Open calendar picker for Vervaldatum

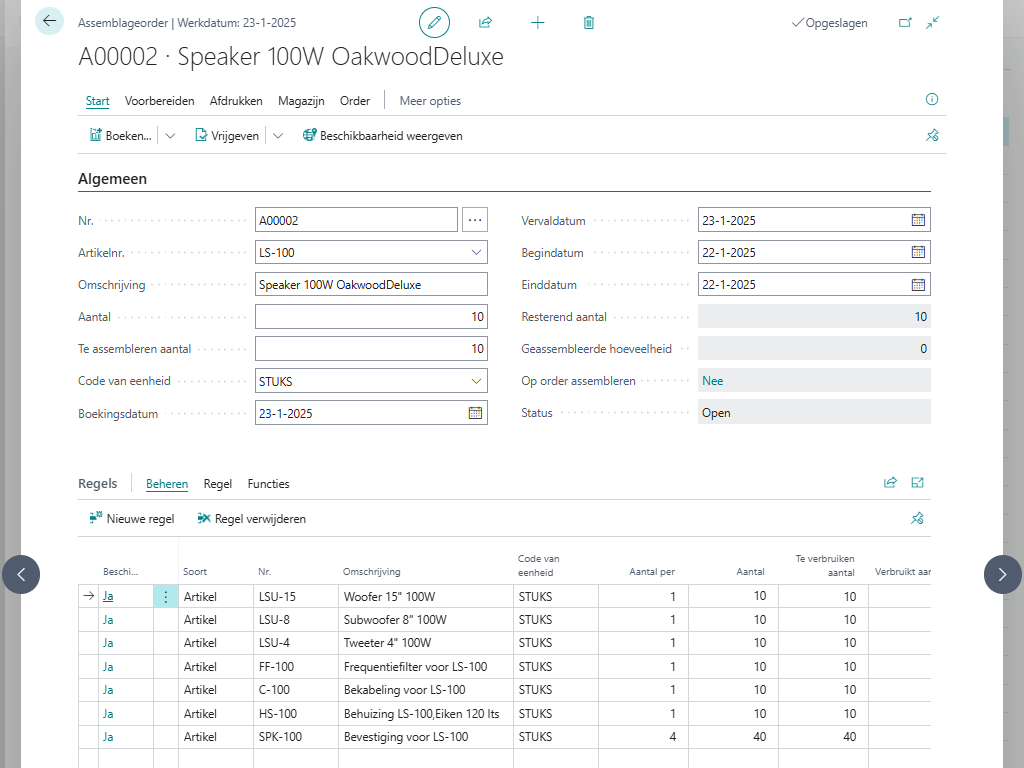pyautogui.click(x=918, y=220)
